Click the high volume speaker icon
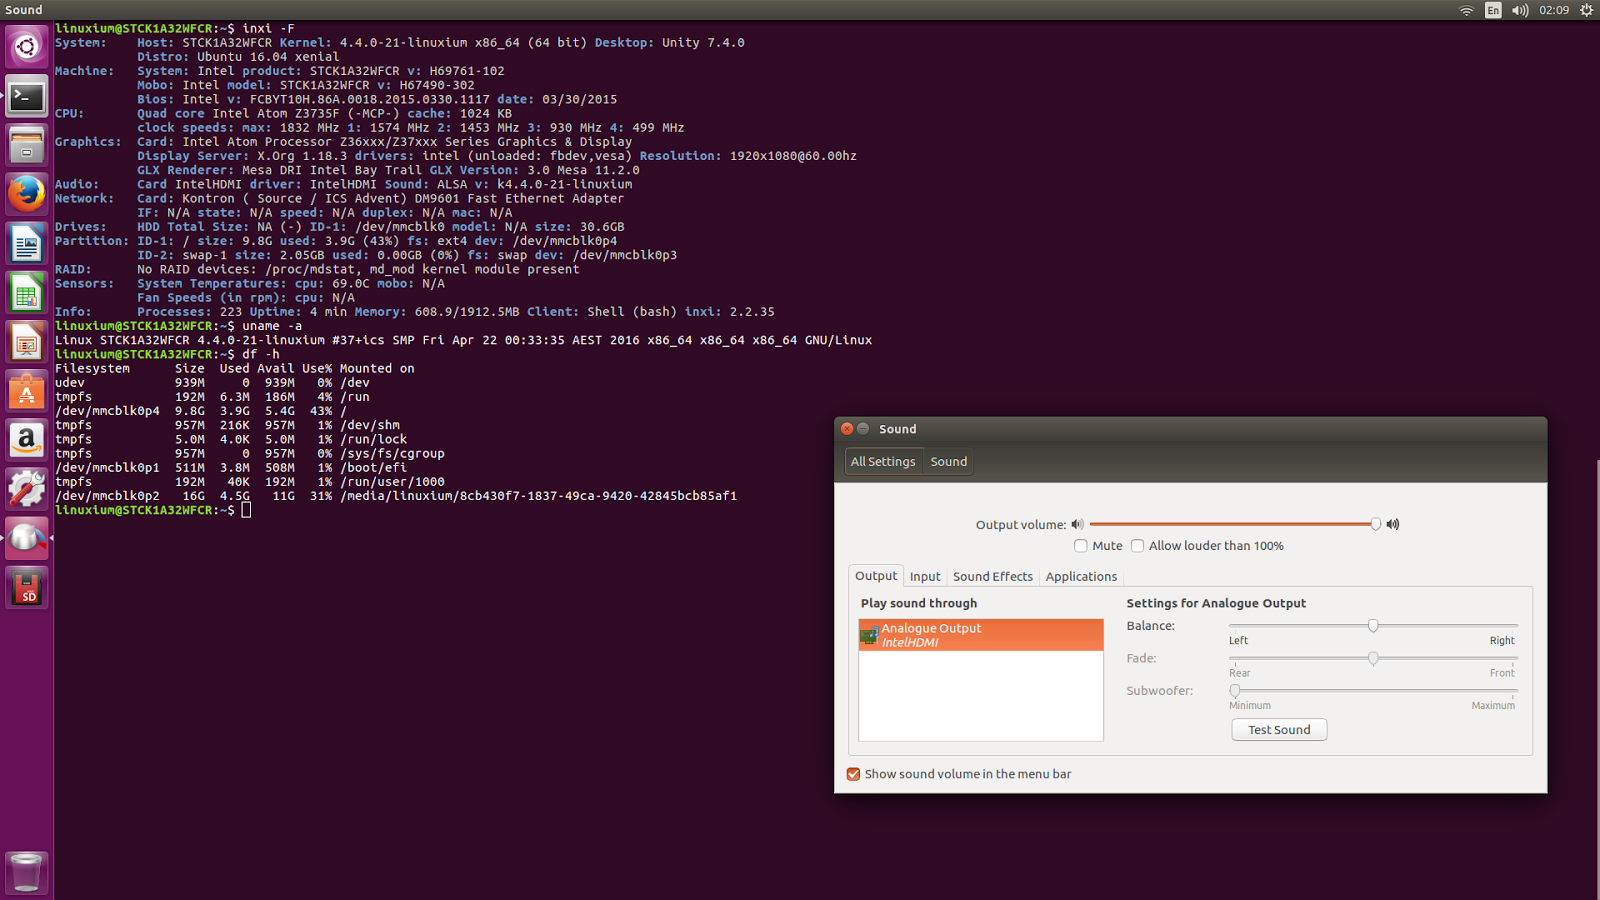 click(1392, 524)
